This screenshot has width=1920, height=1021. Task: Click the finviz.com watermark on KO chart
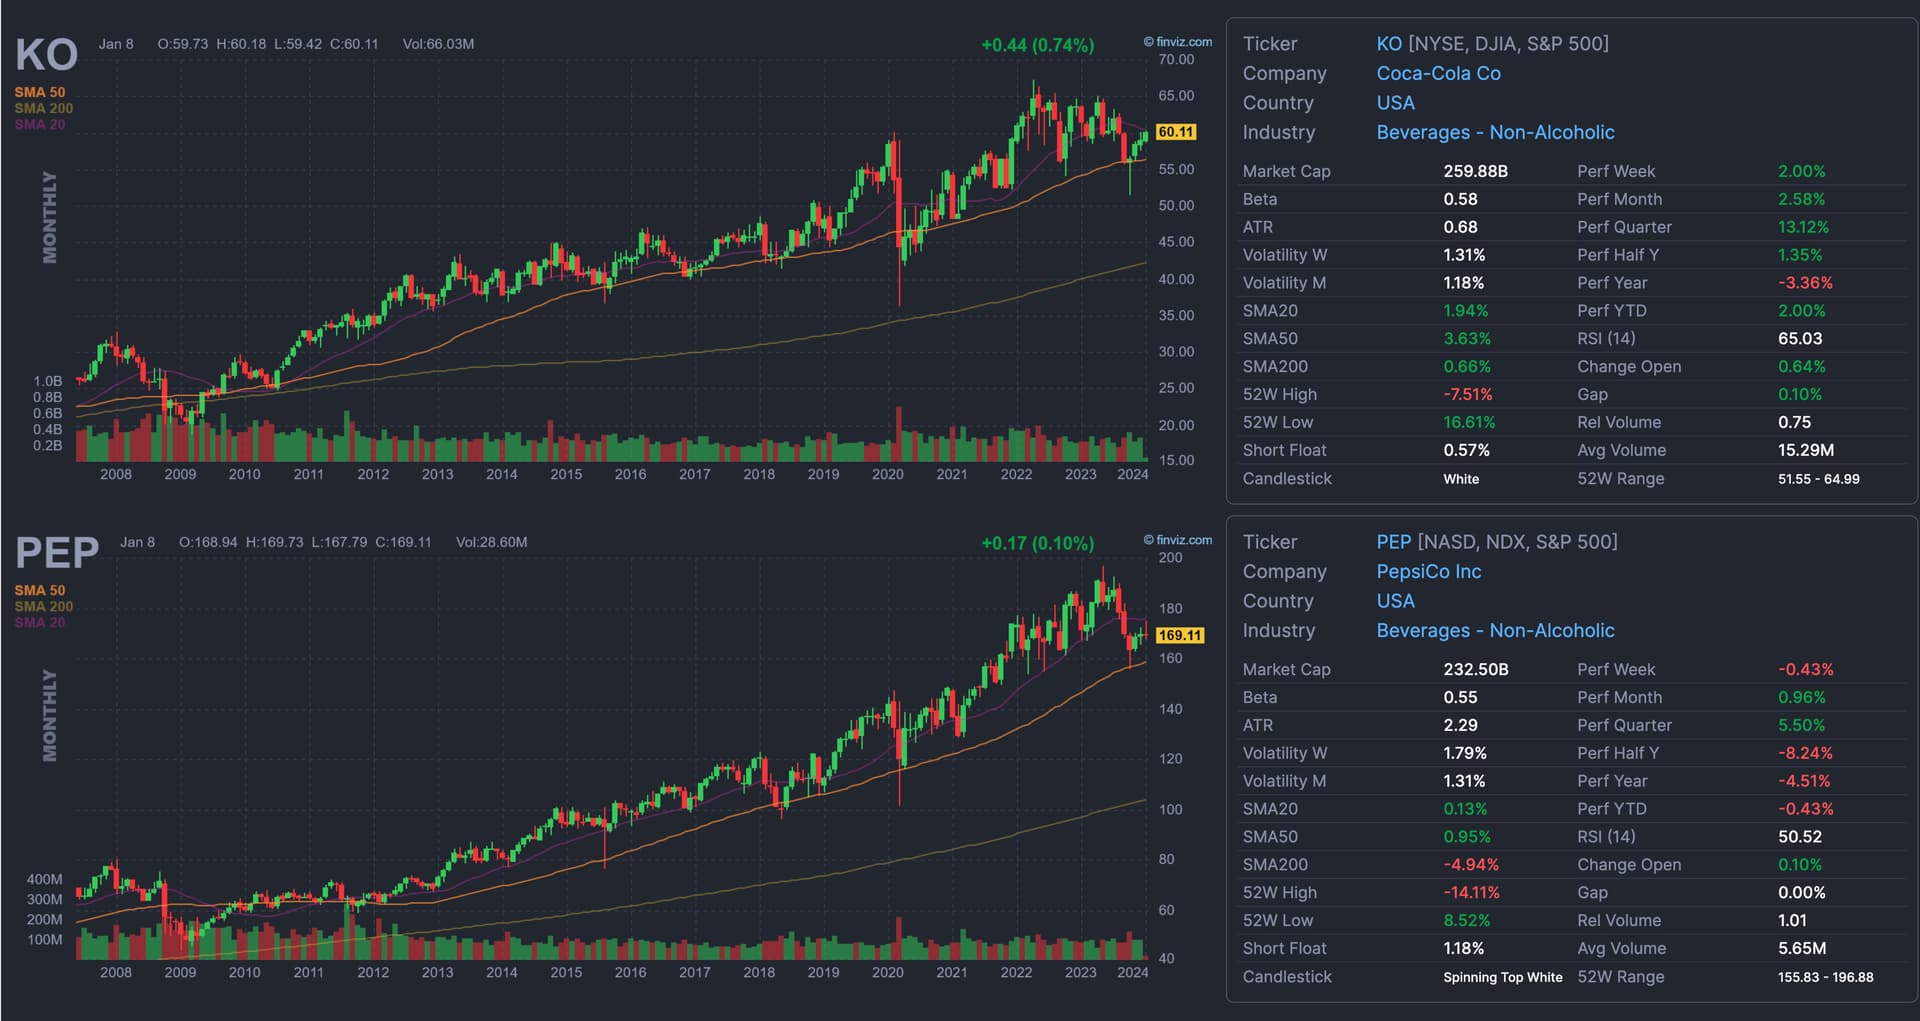point(1178,42)
